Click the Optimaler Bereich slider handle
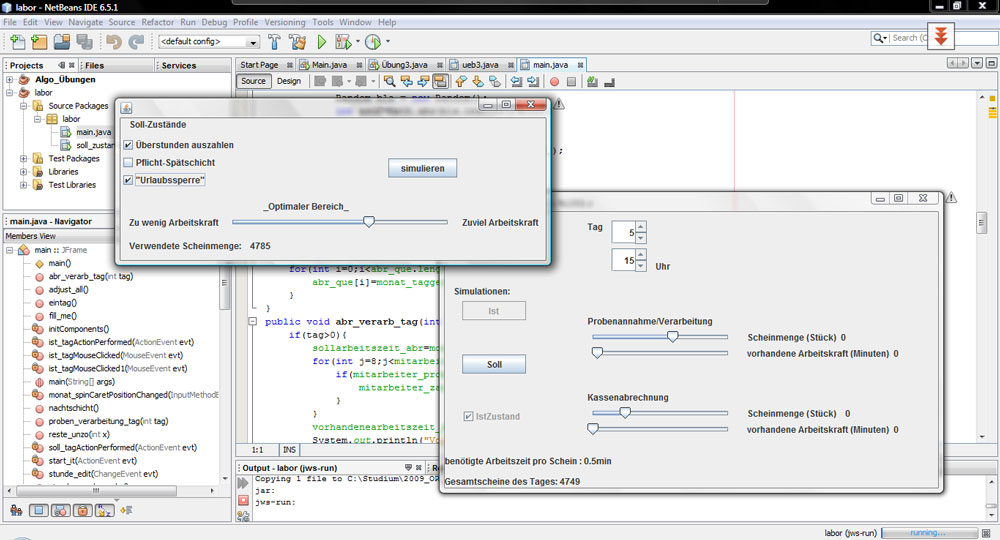Image resolution: width=1000 pixels, height=540 pixels. pyautogui.click(x=368, y=222)
